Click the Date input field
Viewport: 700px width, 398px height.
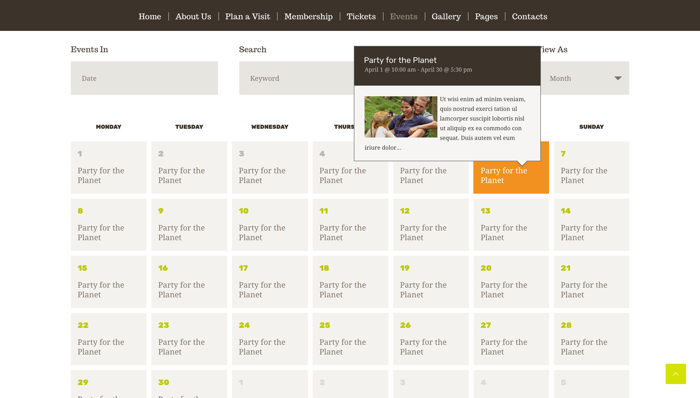click(144, 78)
